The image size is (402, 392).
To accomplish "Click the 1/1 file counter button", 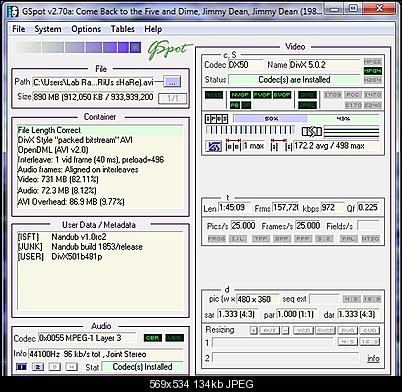I will coord(173,98).
